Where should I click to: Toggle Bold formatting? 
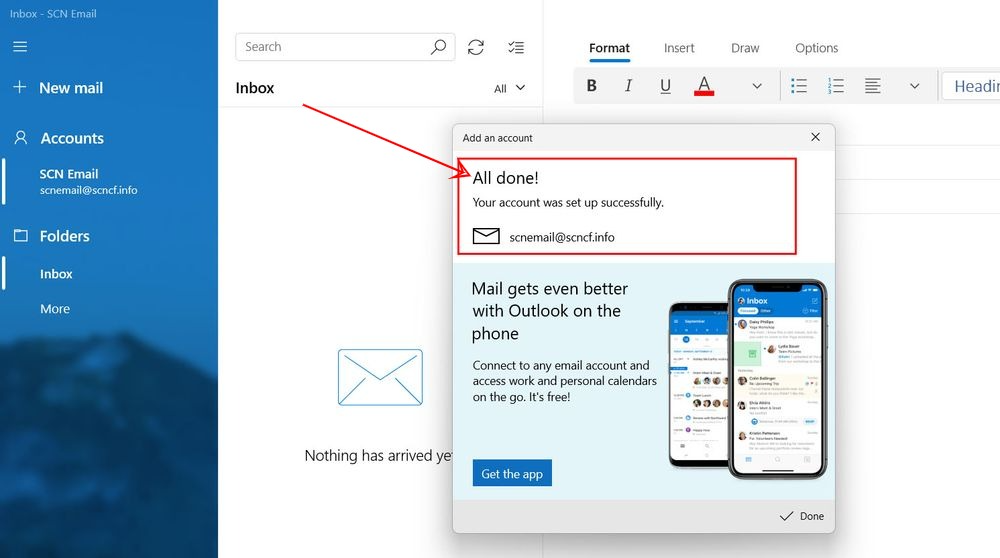(591, 85)
